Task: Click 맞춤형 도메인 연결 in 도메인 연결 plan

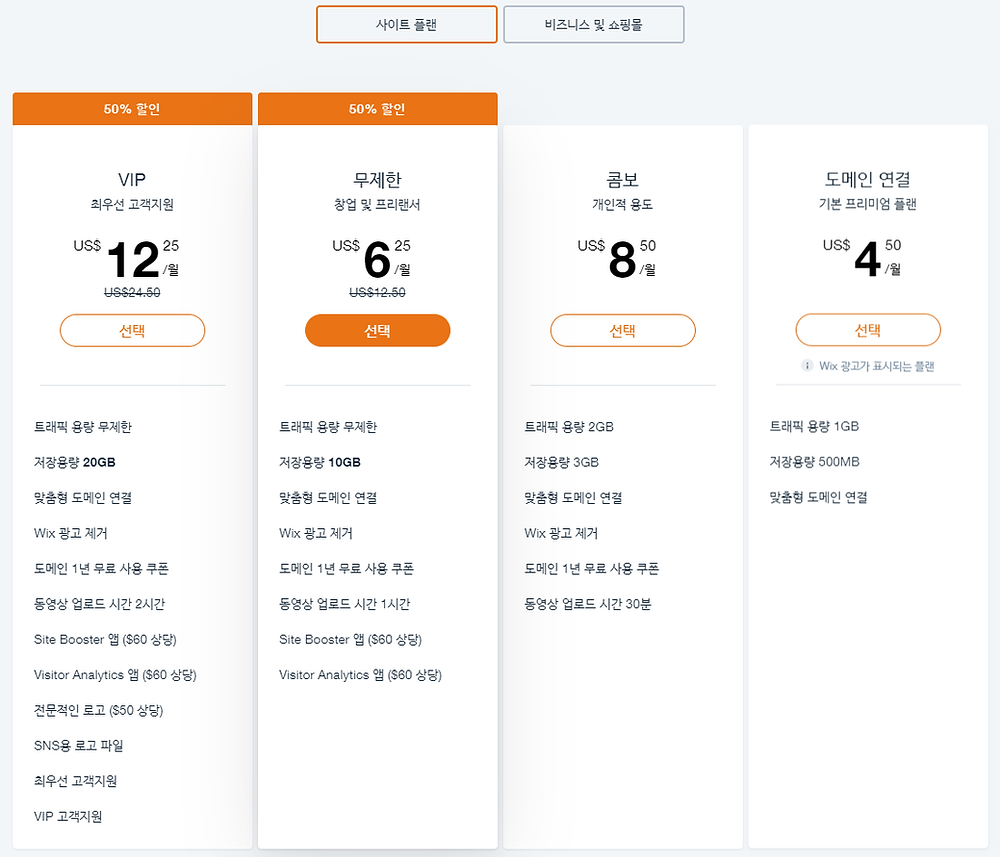Action: click(x=818, y=497)
